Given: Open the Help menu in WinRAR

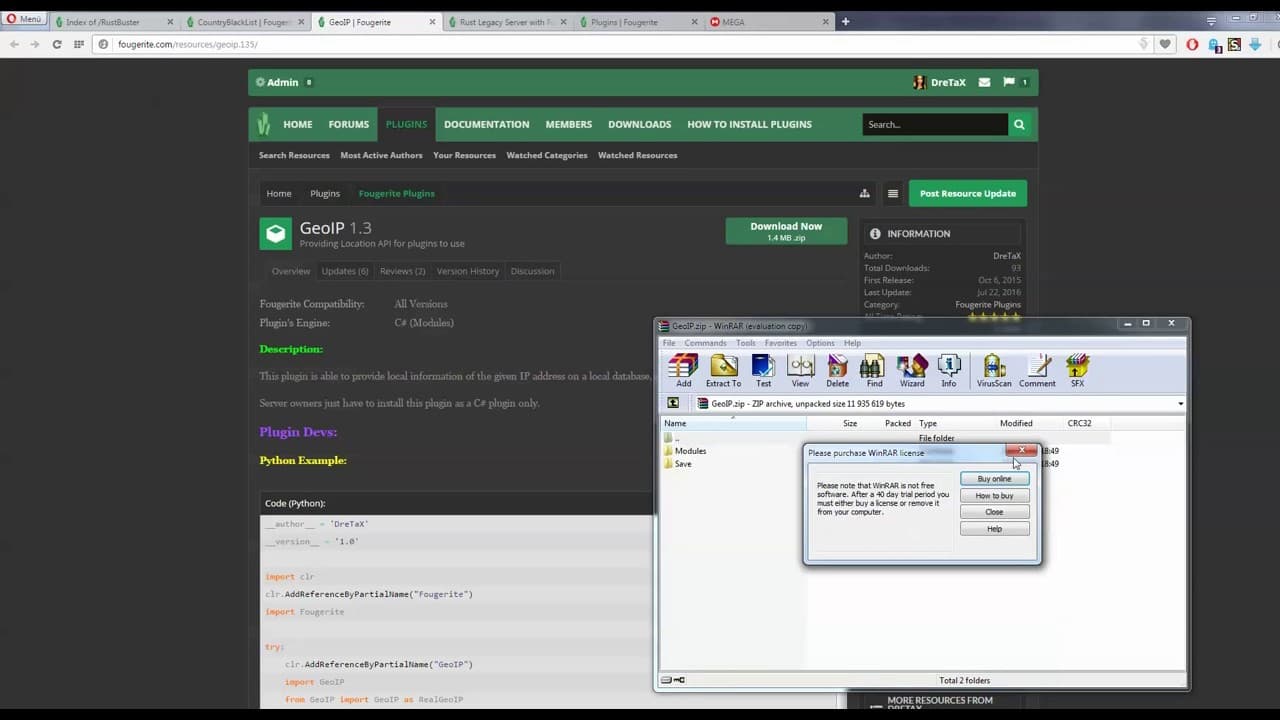Looking at the screenshot, I should 852,343.
